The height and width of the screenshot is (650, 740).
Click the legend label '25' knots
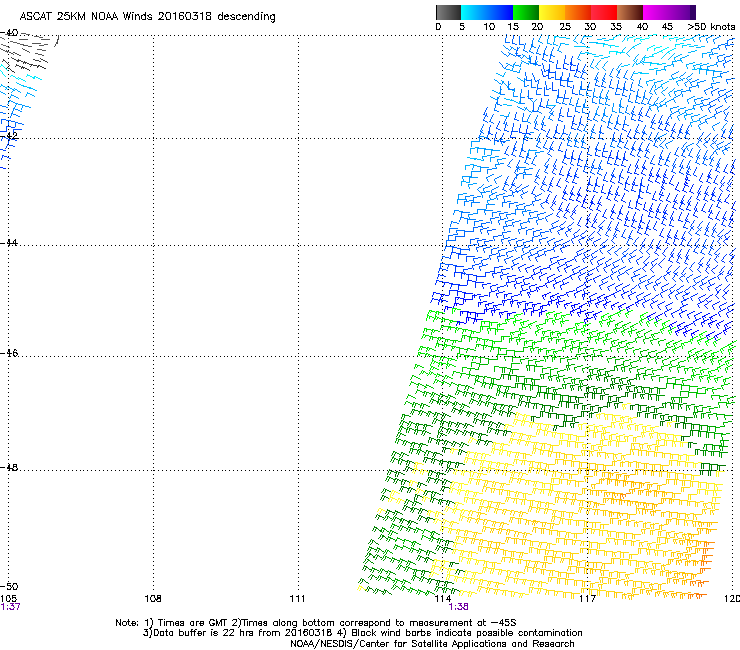[565, 27]
